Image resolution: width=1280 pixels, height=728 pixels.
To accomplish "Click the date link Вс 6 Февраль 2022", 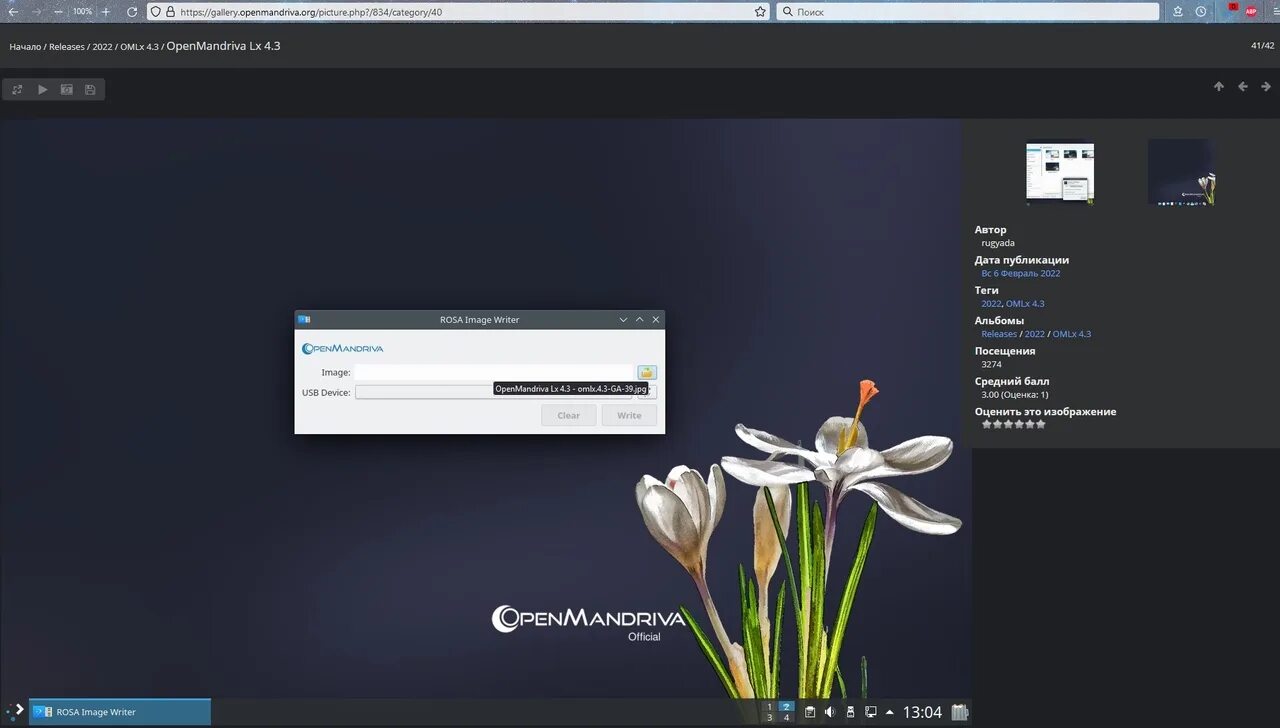I will 1021,273.
